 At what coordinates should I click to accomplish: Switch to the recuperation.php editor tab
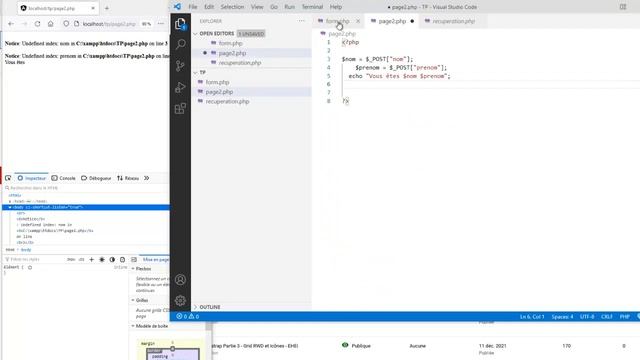click(453, 21)
